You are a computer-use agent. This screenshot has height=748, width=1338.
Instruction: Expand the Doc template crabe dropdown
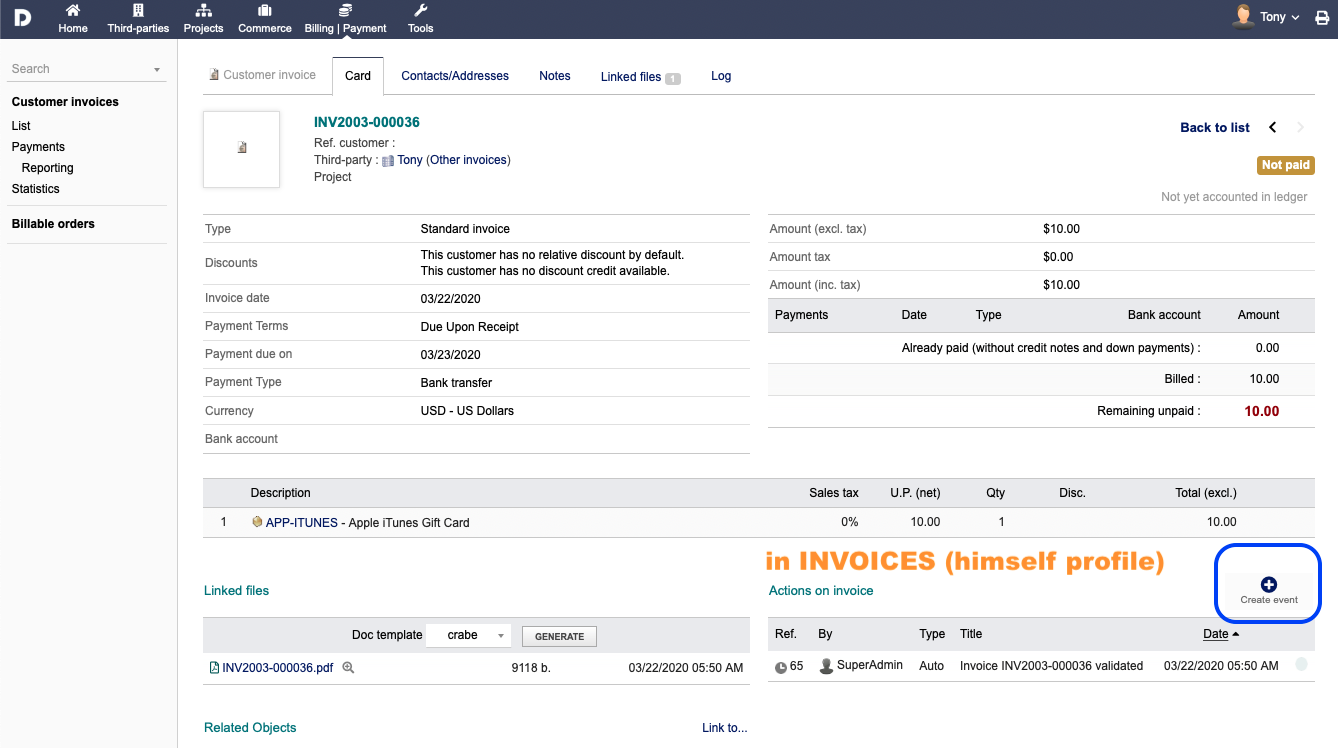pyautogui.click(x=469, y=635)
